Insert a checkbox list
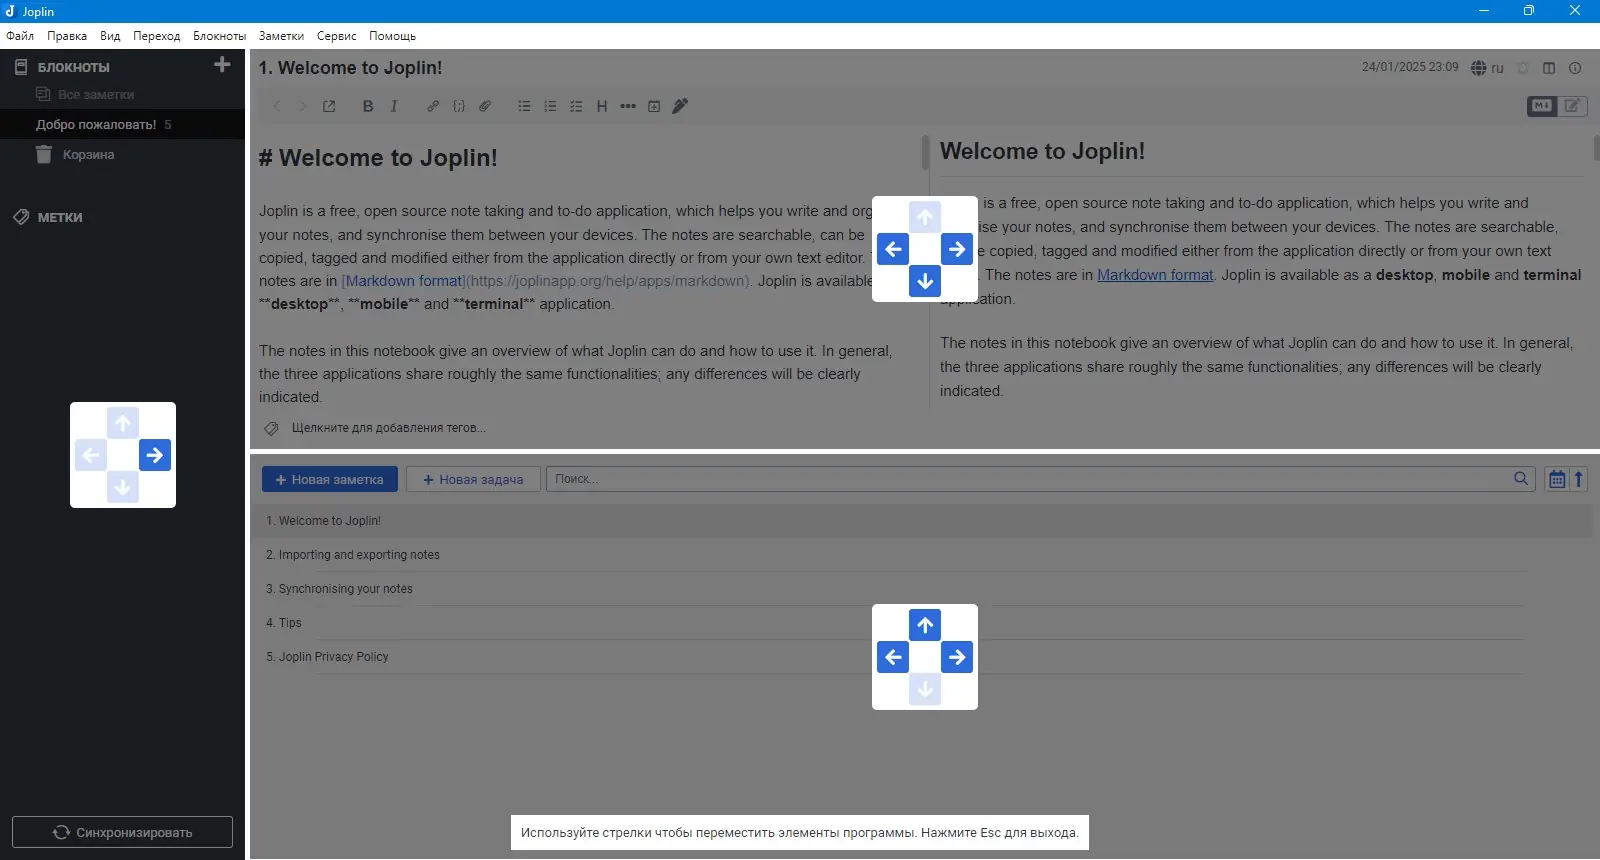This screenshot has height=860, width=1600. coord(576,106)
